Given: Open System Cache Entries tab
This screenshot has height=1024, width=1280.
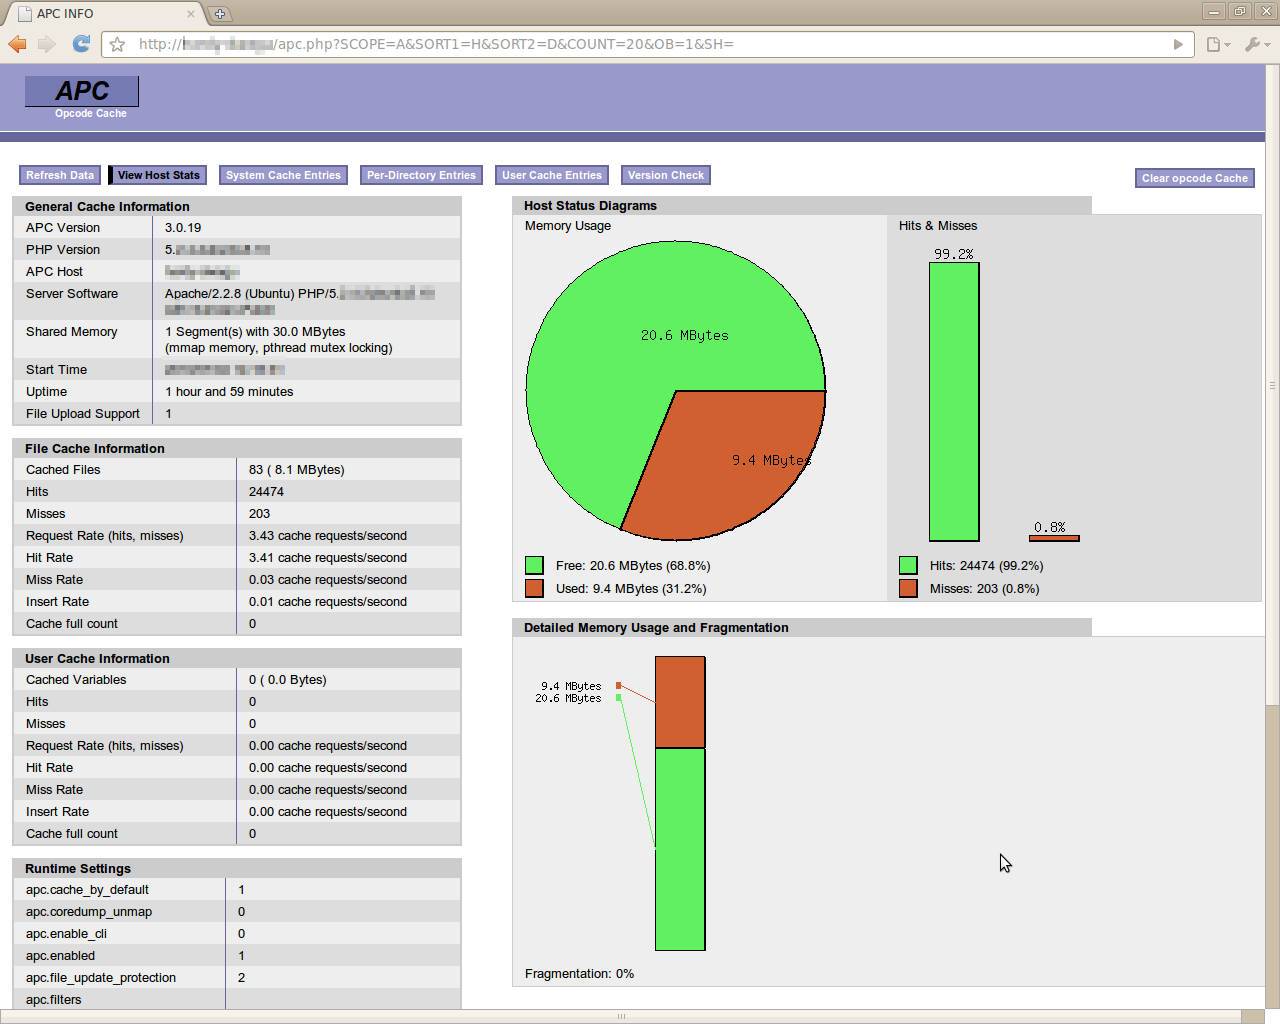Looking at the screenshot, I should pos(283,175).
